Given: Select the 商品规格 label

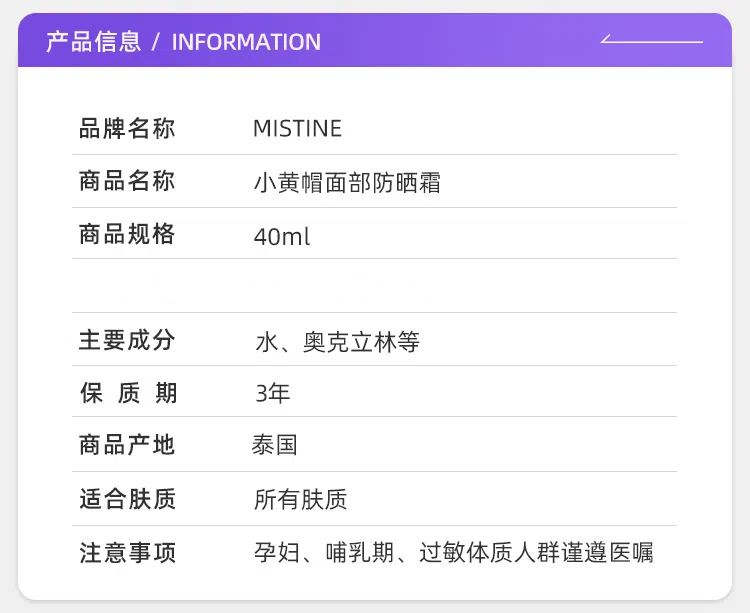Looking at the screenshot, I should 127,235.
